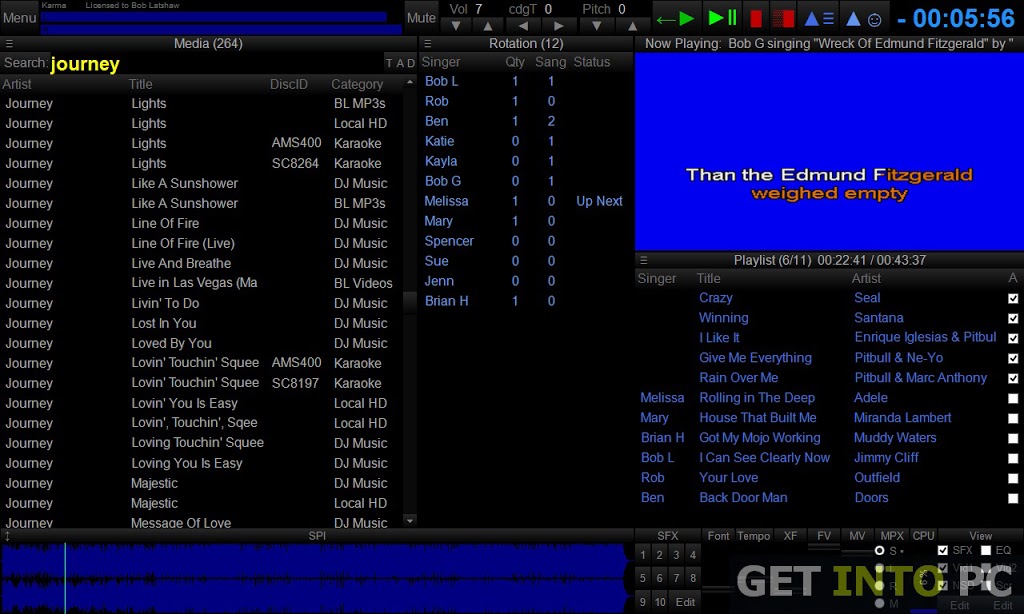Raise the pitch with Pitch up arrow
This screenshot has height=614, width=1024.
point(632,26)
